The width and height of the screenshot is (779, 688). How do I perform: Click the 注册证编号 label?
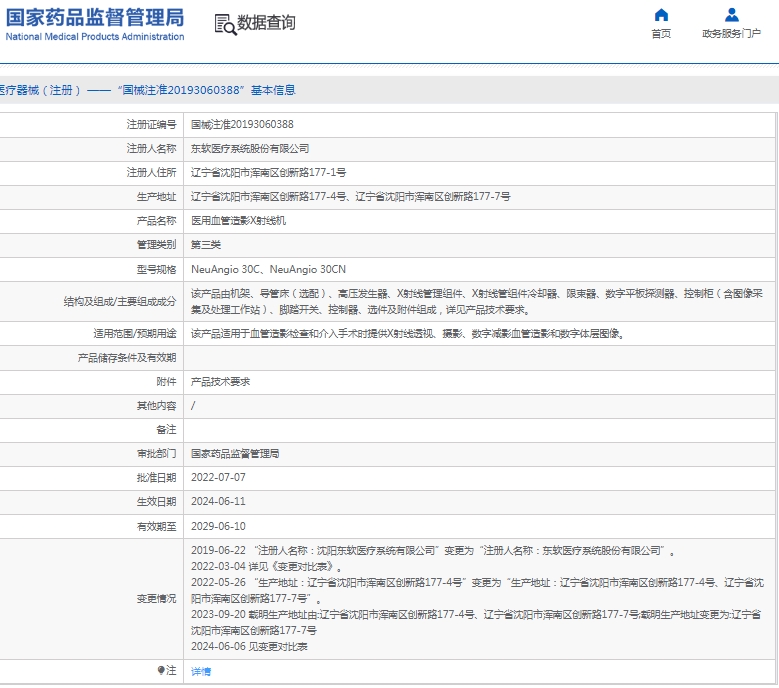(151, 124)
